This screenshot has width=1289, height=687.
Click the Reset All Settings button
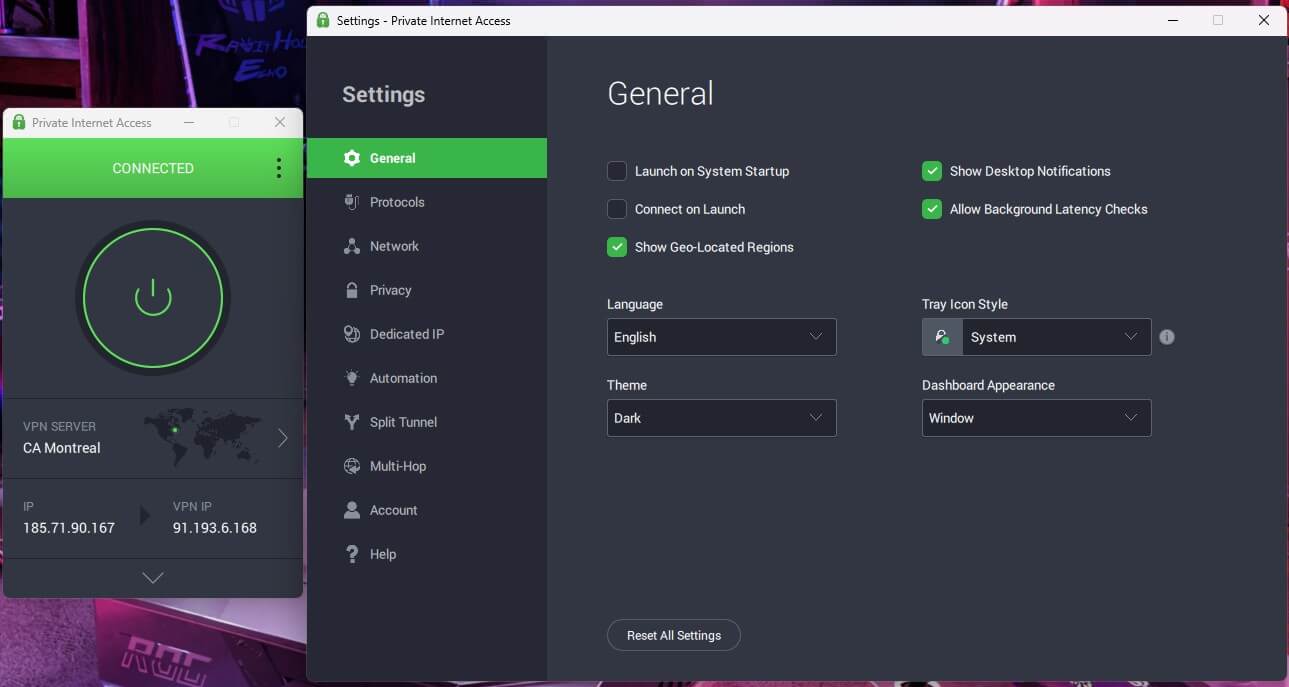point(674,635)
